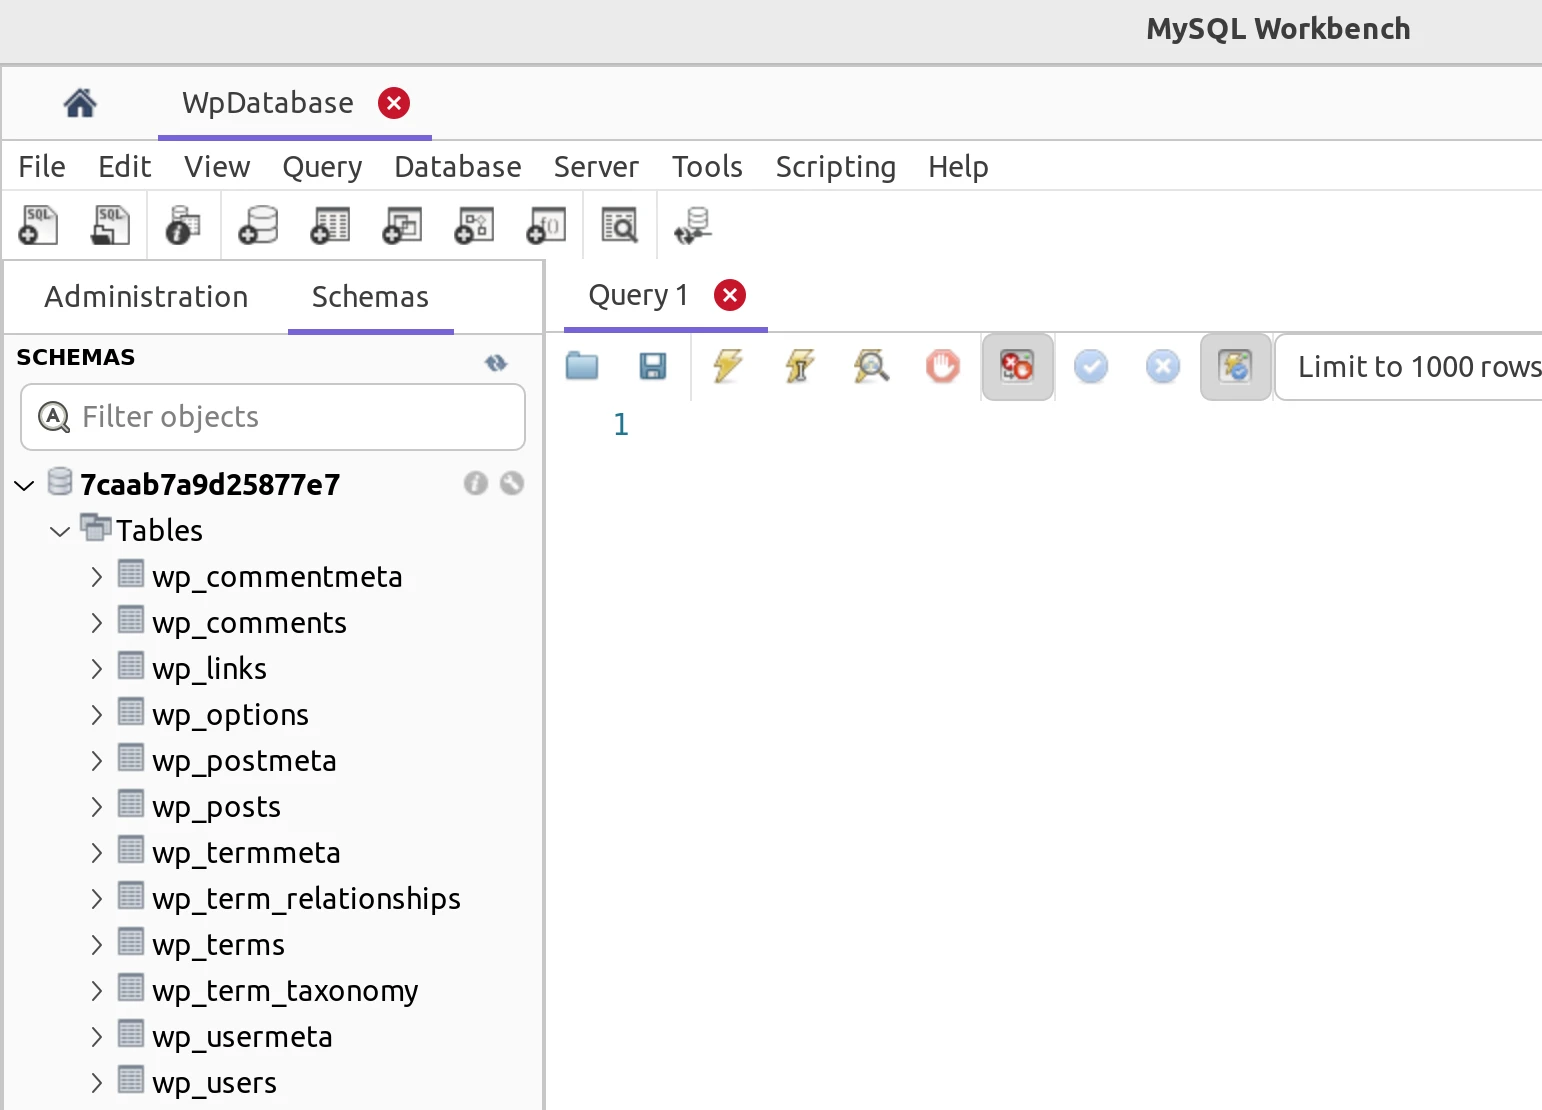Viewport: 1542px width, 1110px height.
Task: Open a SQL script file
Action: pos(110,225)
